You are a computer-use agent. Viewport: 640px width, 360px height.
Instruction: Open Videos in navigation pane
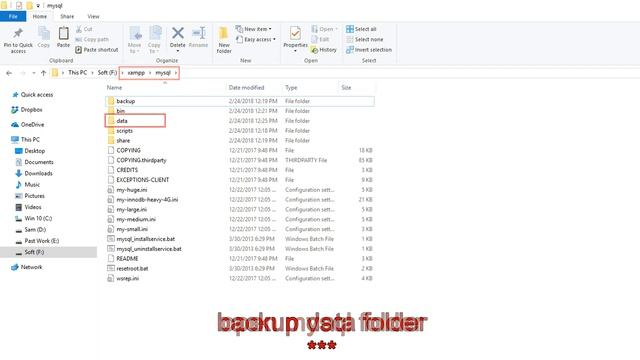coord(28,207)
